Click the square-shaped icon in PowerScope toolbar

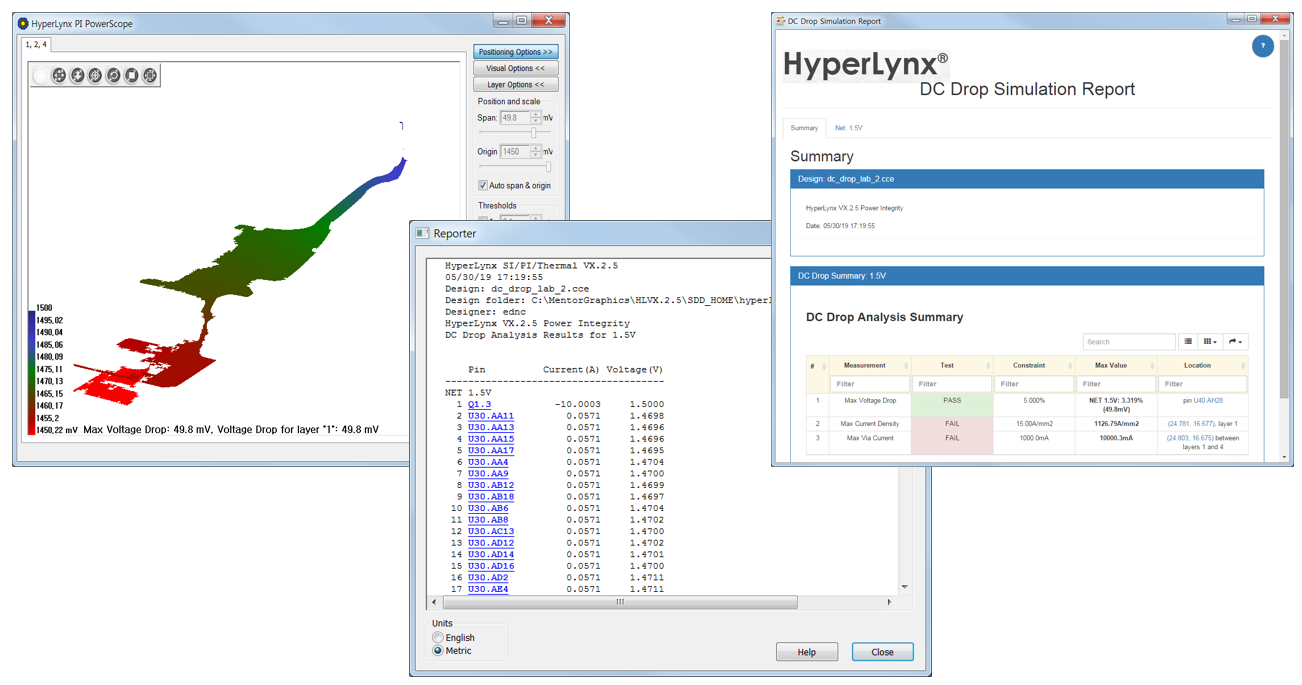(131, 76)
